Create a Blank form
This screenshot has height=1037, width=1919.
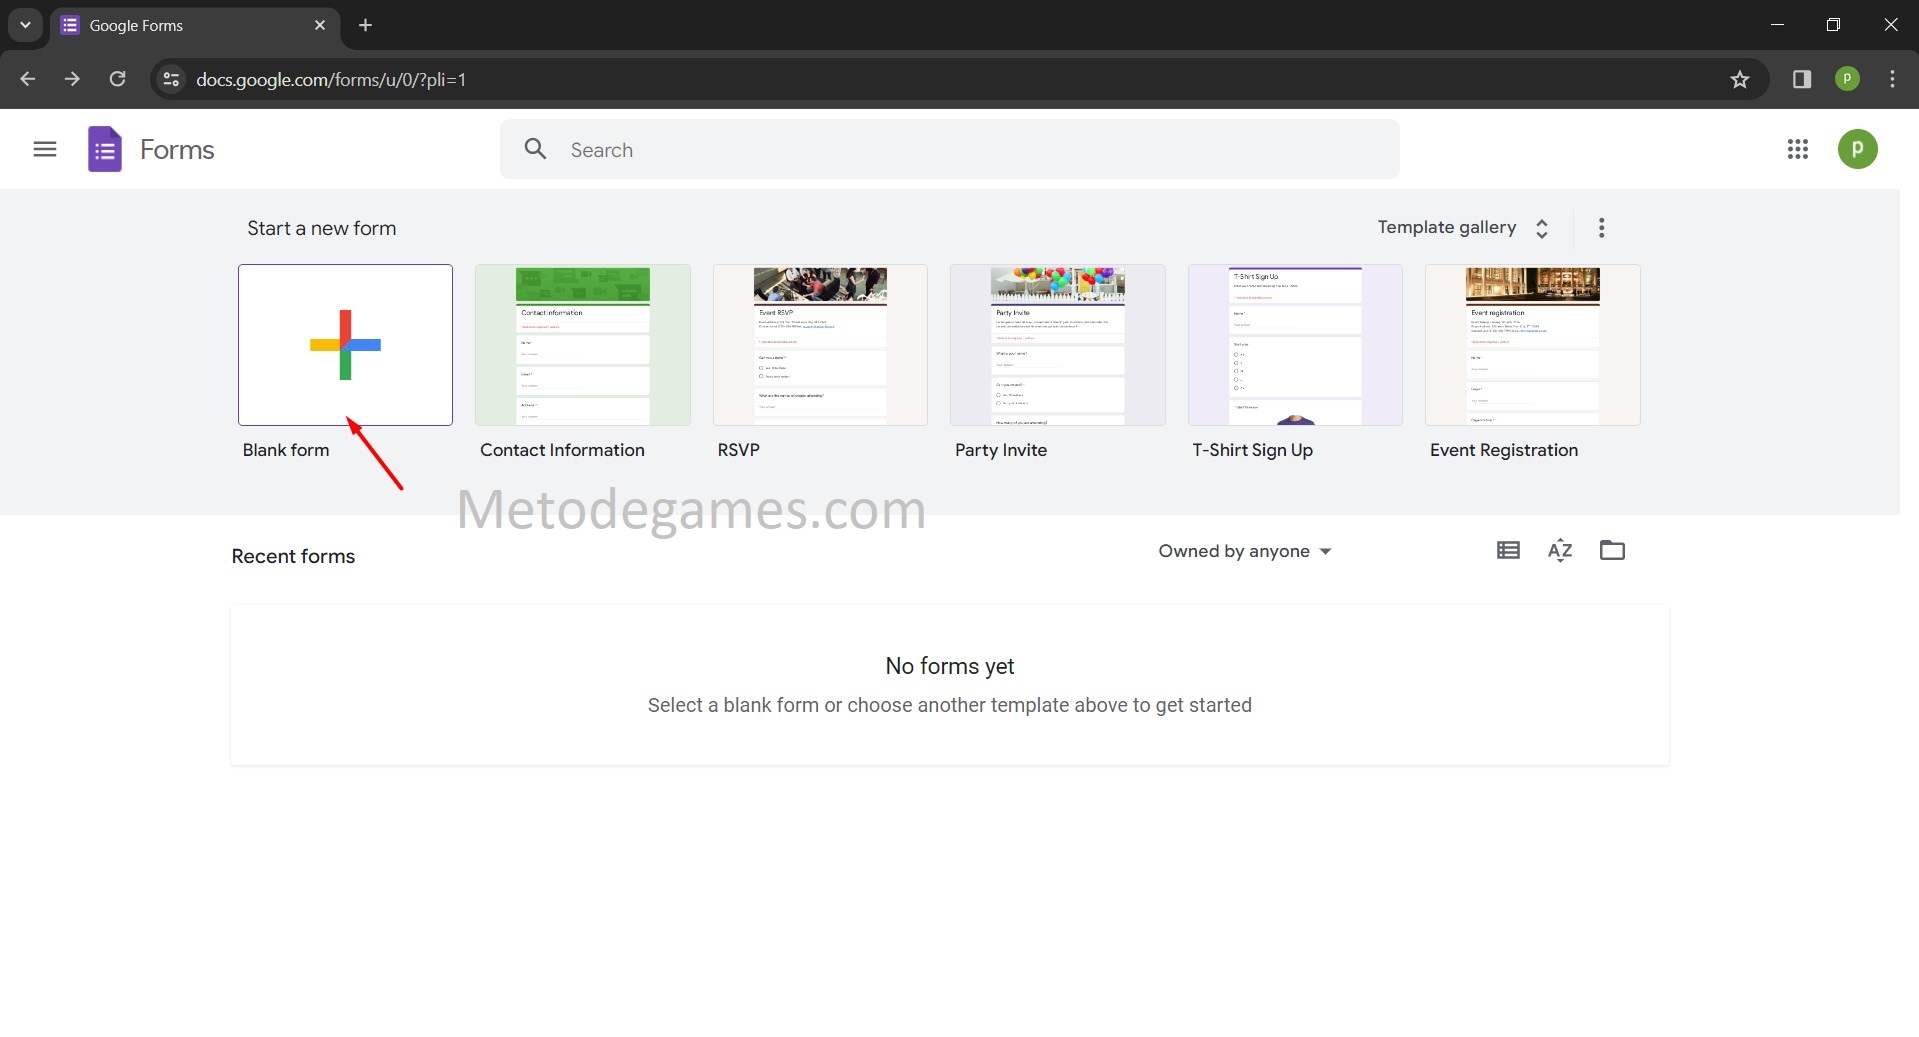[345, 345]
